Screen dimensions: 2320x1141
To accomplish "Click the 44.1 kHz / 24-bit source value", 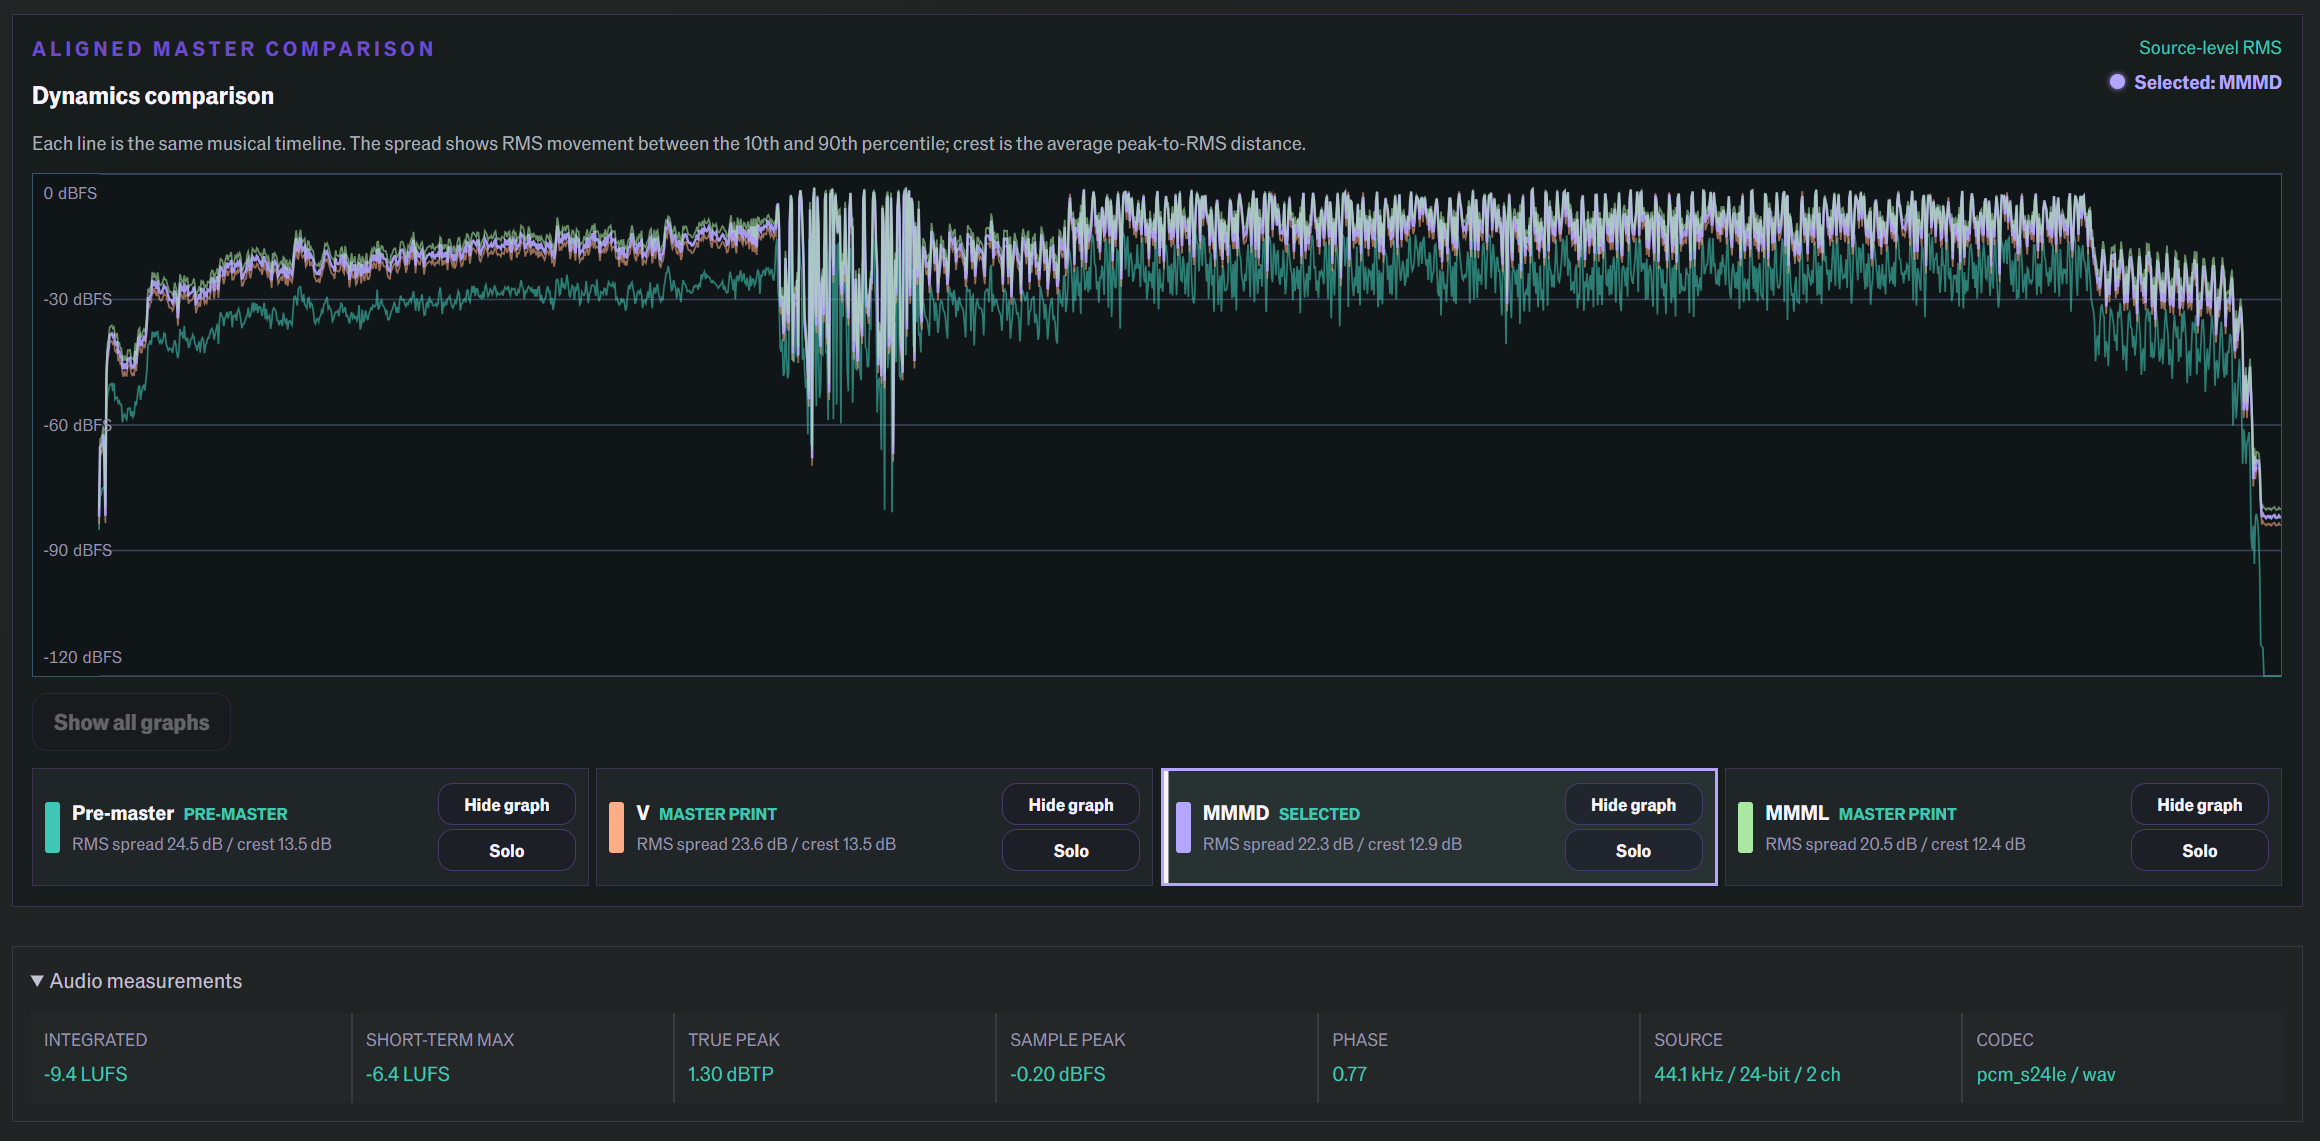I will click(1747, 1074).
